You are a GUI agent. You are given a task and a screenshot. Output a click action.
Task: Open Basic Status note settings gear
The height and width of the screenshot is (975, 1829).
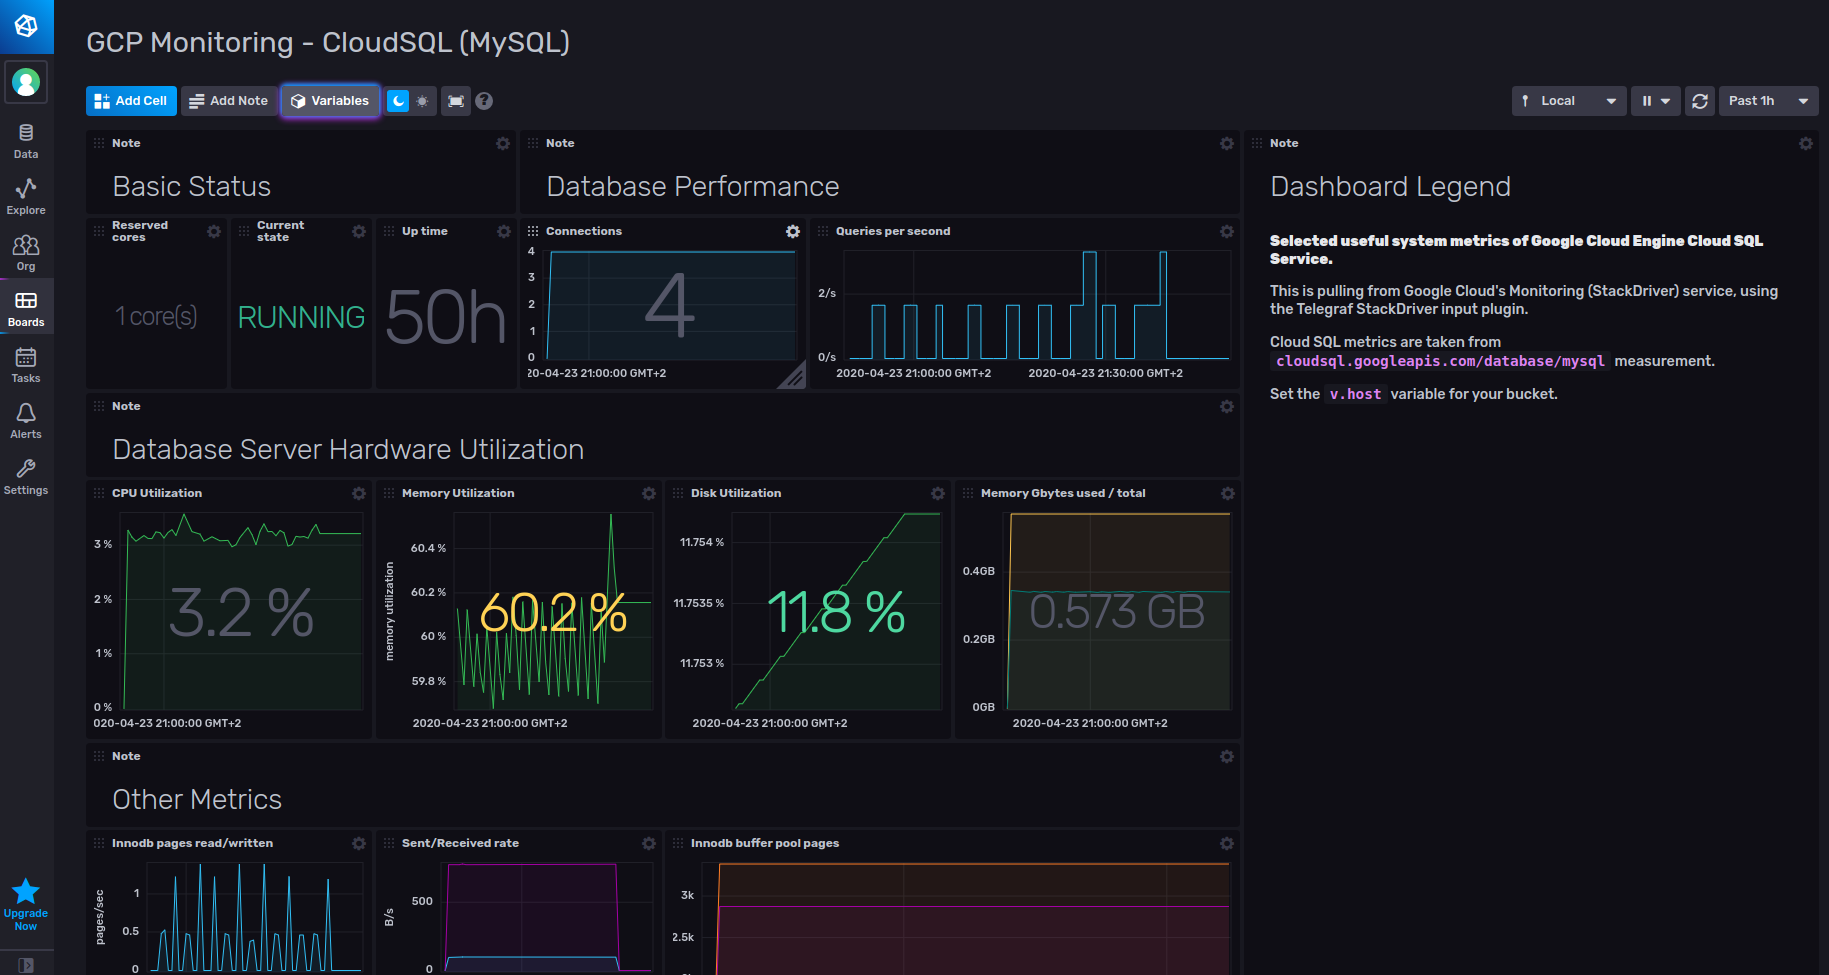click(503, 144)
